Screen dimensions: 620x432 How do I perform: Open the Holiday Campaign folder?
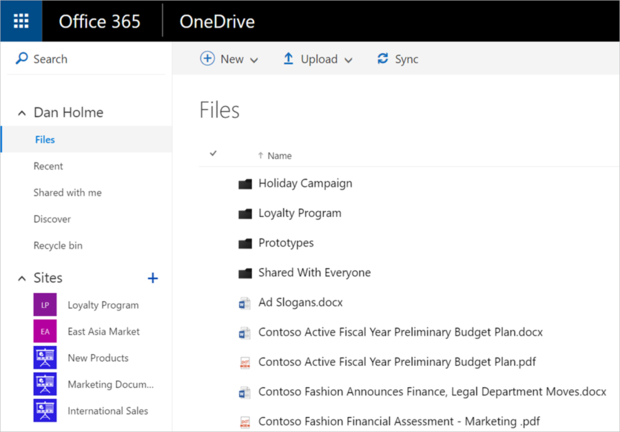click(x=305, y=183)
